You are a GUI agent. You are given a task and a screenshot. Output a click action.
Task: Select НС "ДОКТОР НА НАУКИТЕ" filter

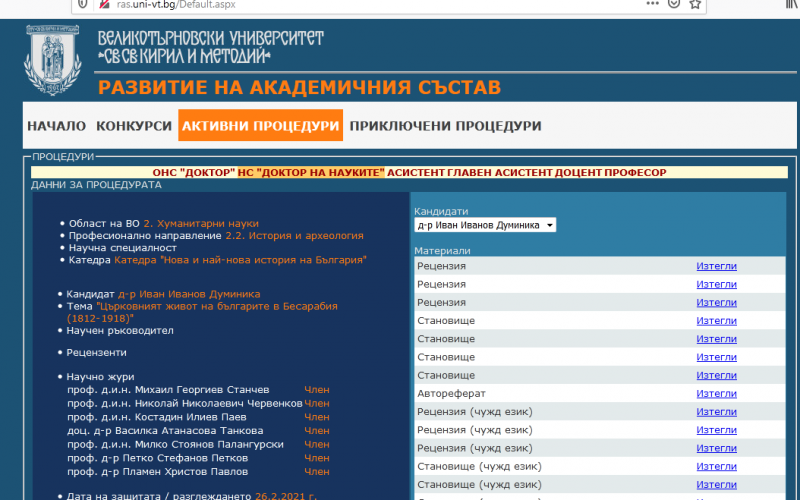311,172
